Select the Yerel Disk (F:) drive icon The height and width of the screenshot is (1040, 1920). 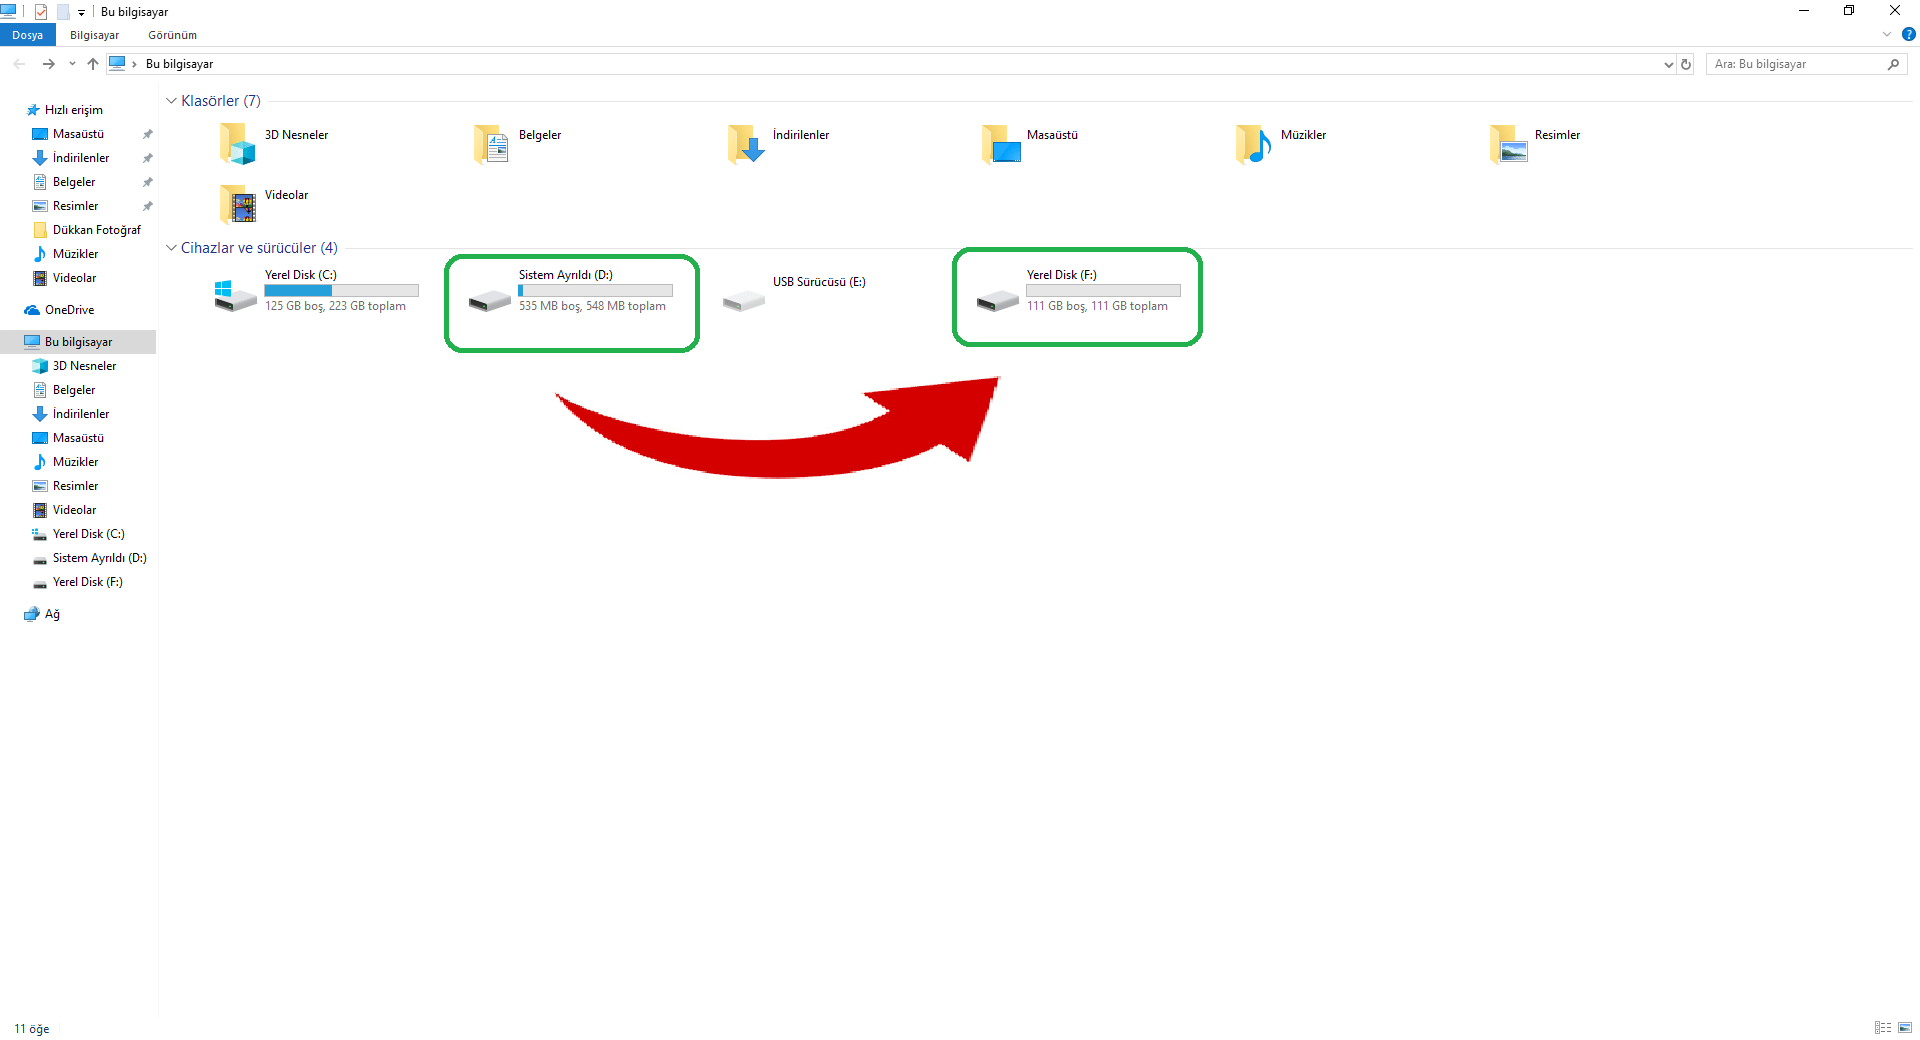tap(998, 300)
